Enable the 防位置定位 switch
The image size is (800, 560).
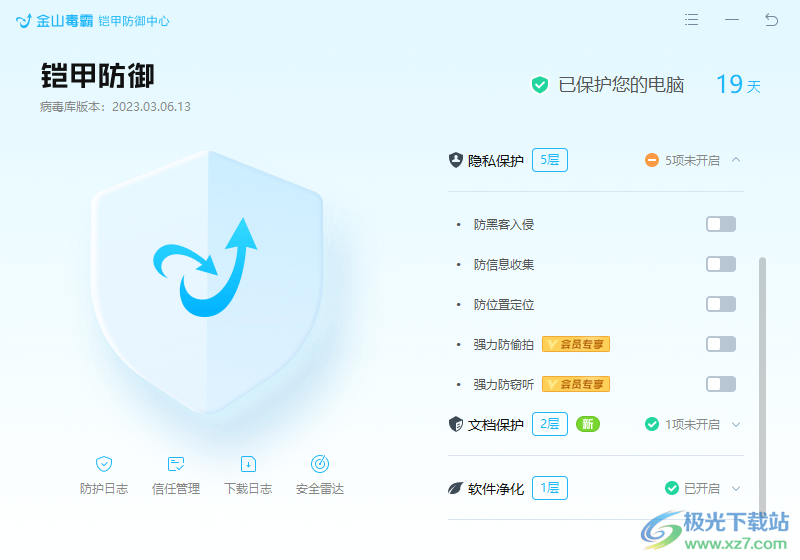point(721,304)
